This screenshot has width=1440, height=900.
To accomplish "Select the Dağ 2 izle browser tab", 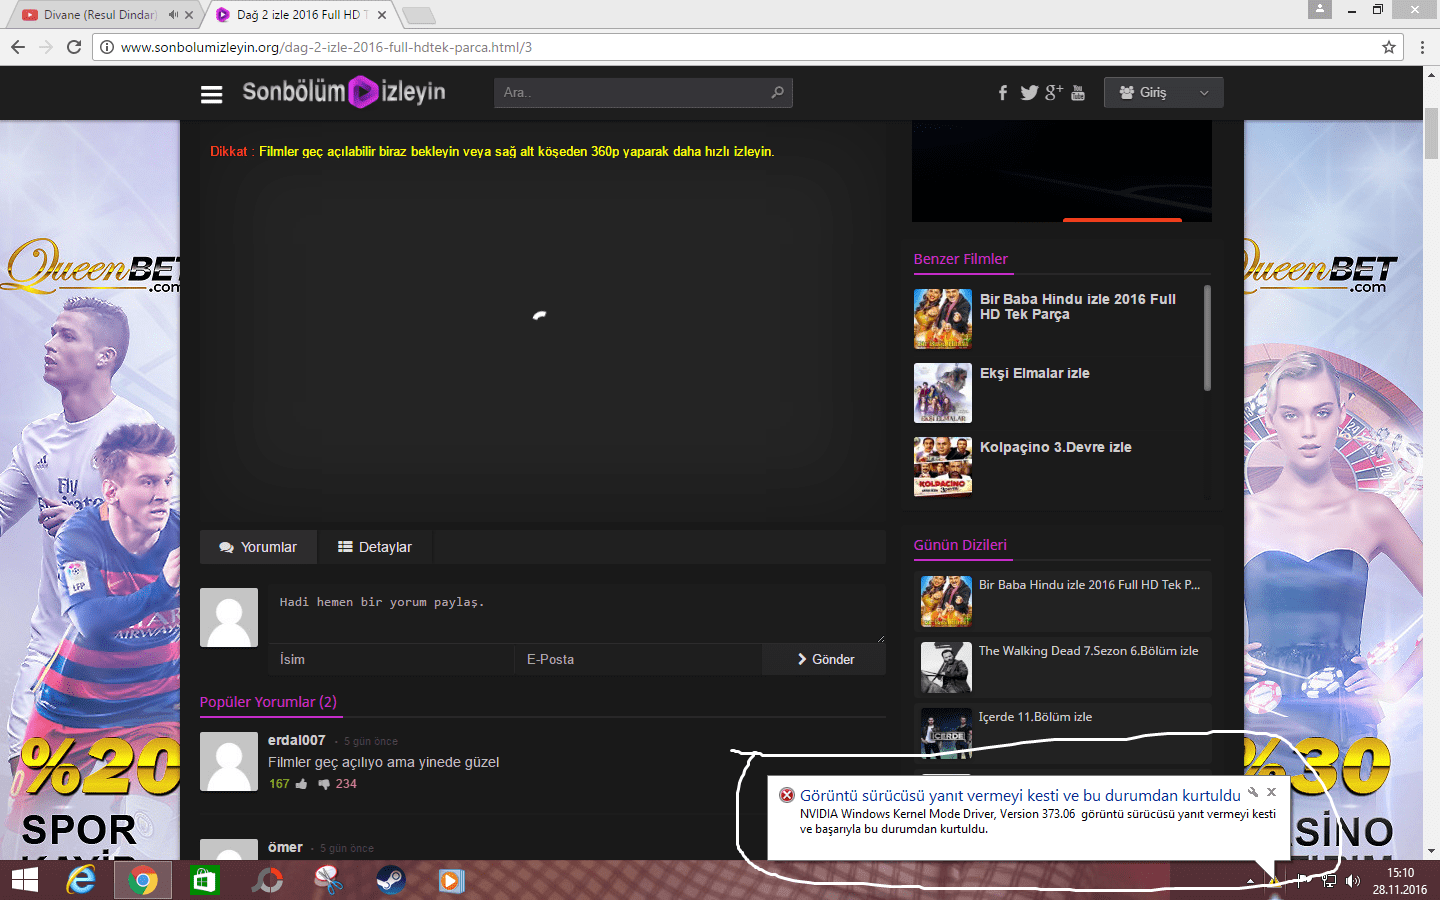I will (302, 15).
